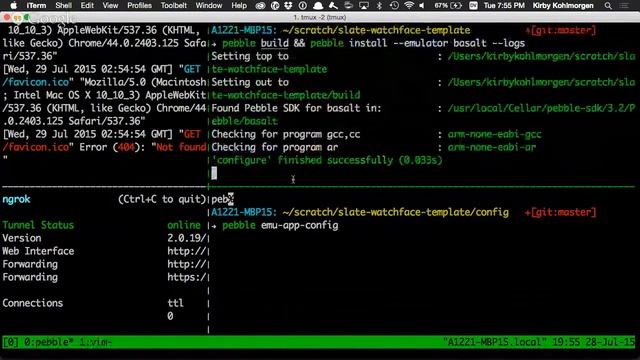Open the AirPlay display menu

(363, 5)
